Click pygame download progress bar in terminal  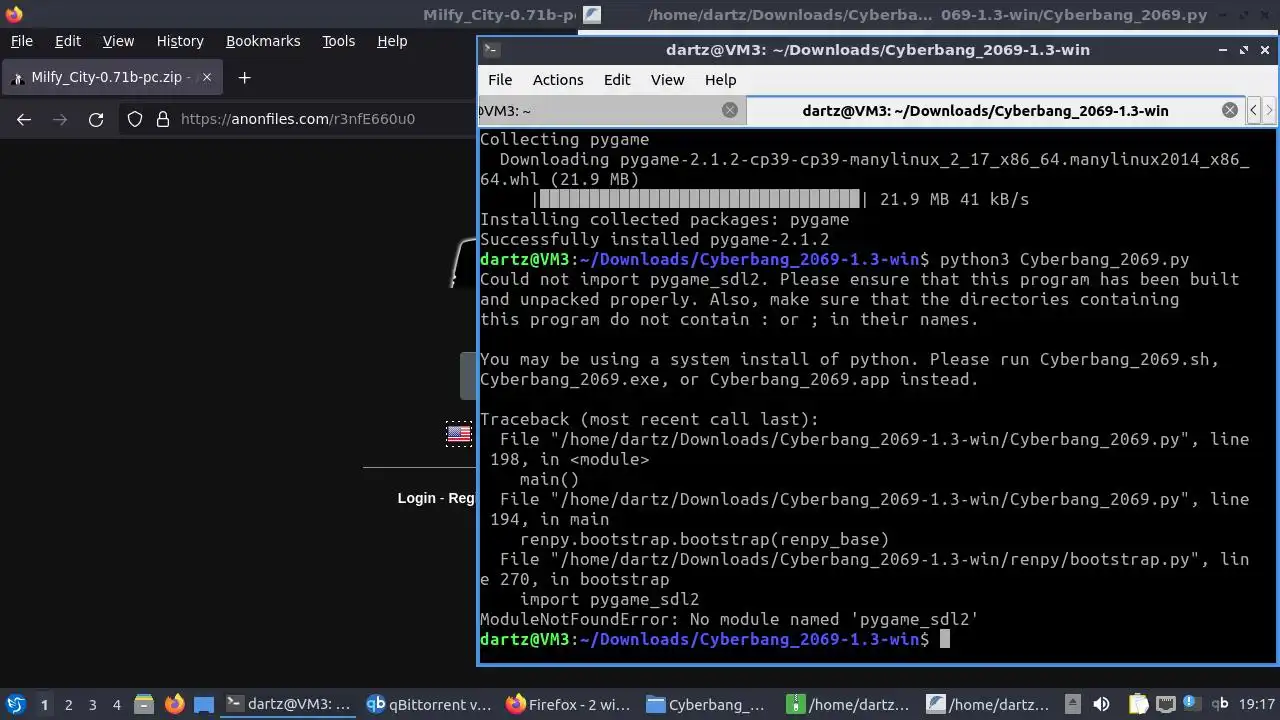700,199
